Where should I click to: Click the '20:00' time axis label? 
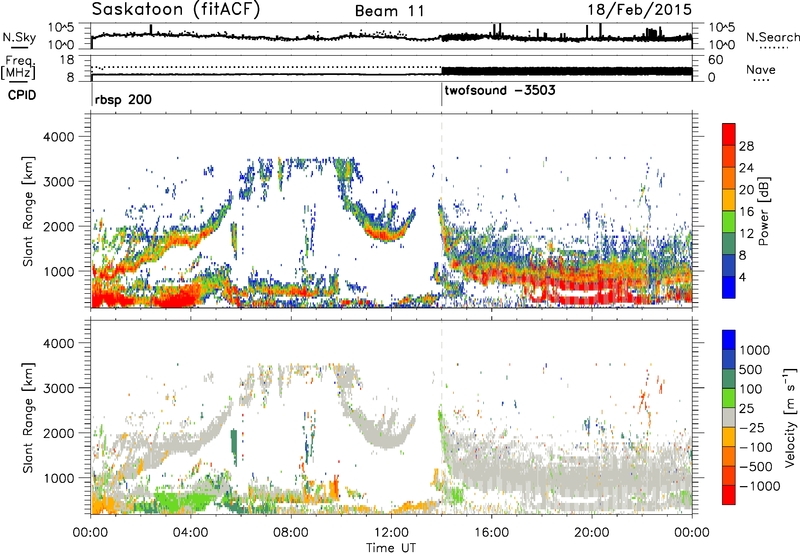(x=592, y=533)
